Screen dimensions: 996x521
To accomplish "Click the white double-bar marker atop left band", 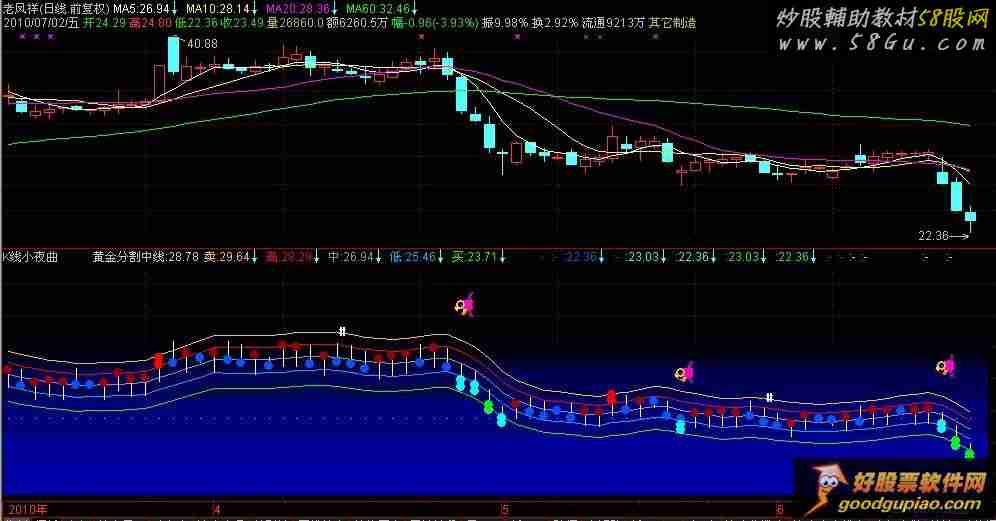I will click(x=342, y=331).
